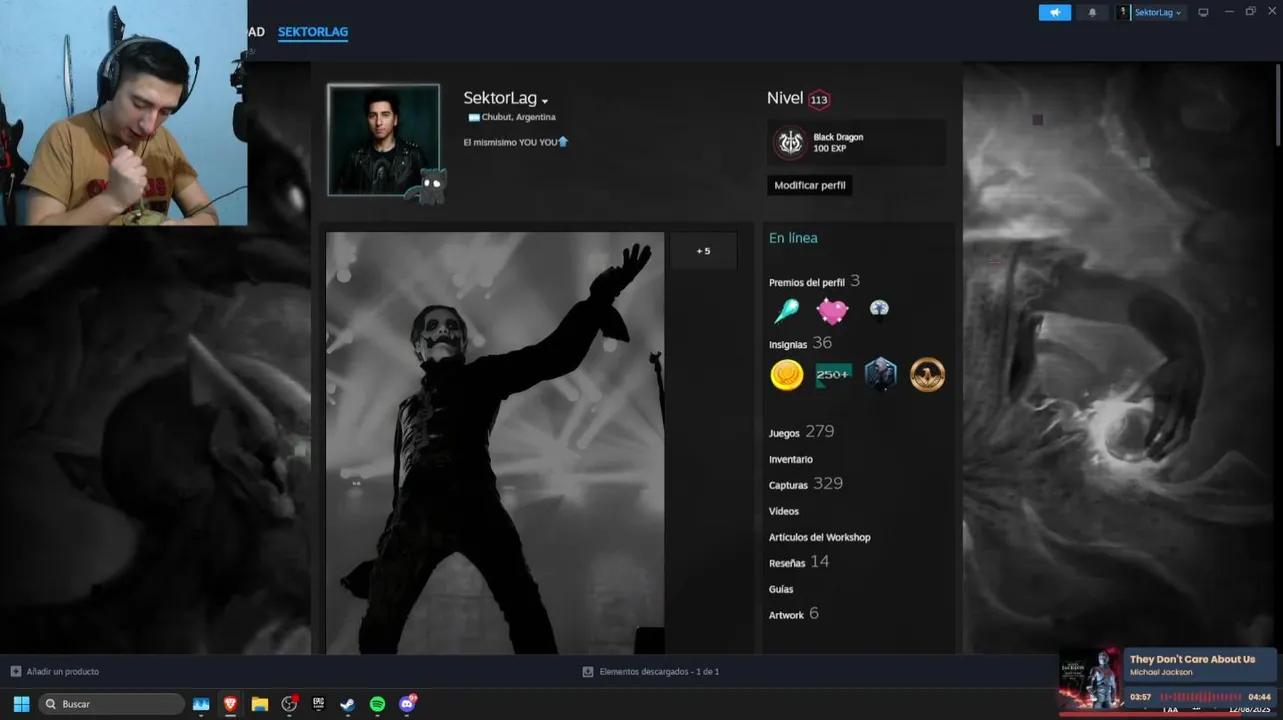Open Spotify from the taskbar
Viewport: 1283px width, 720px height.
tap(377, 704)
